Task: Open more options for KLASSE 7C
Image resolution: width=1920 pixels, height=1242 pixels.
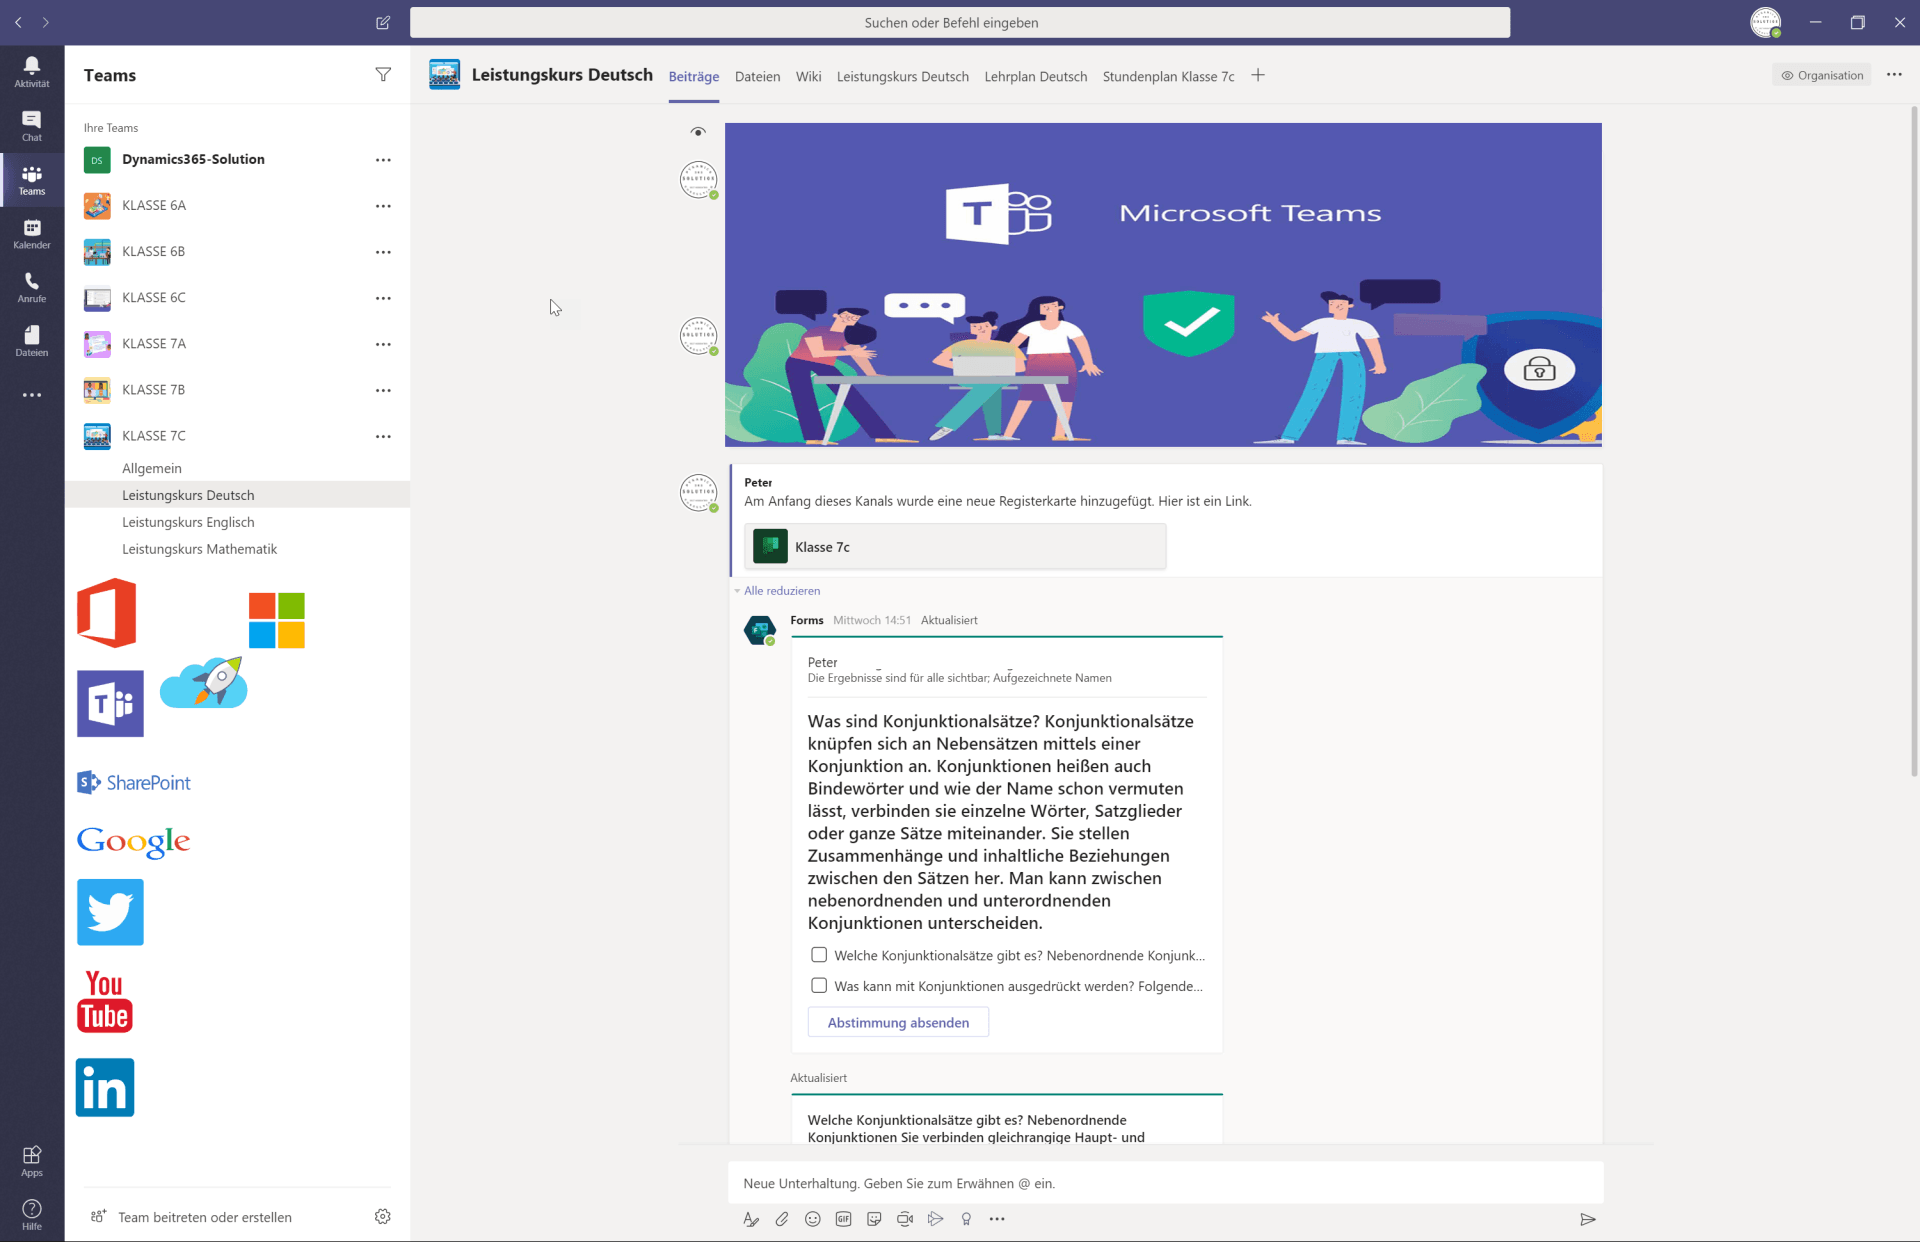Action: 383,436
